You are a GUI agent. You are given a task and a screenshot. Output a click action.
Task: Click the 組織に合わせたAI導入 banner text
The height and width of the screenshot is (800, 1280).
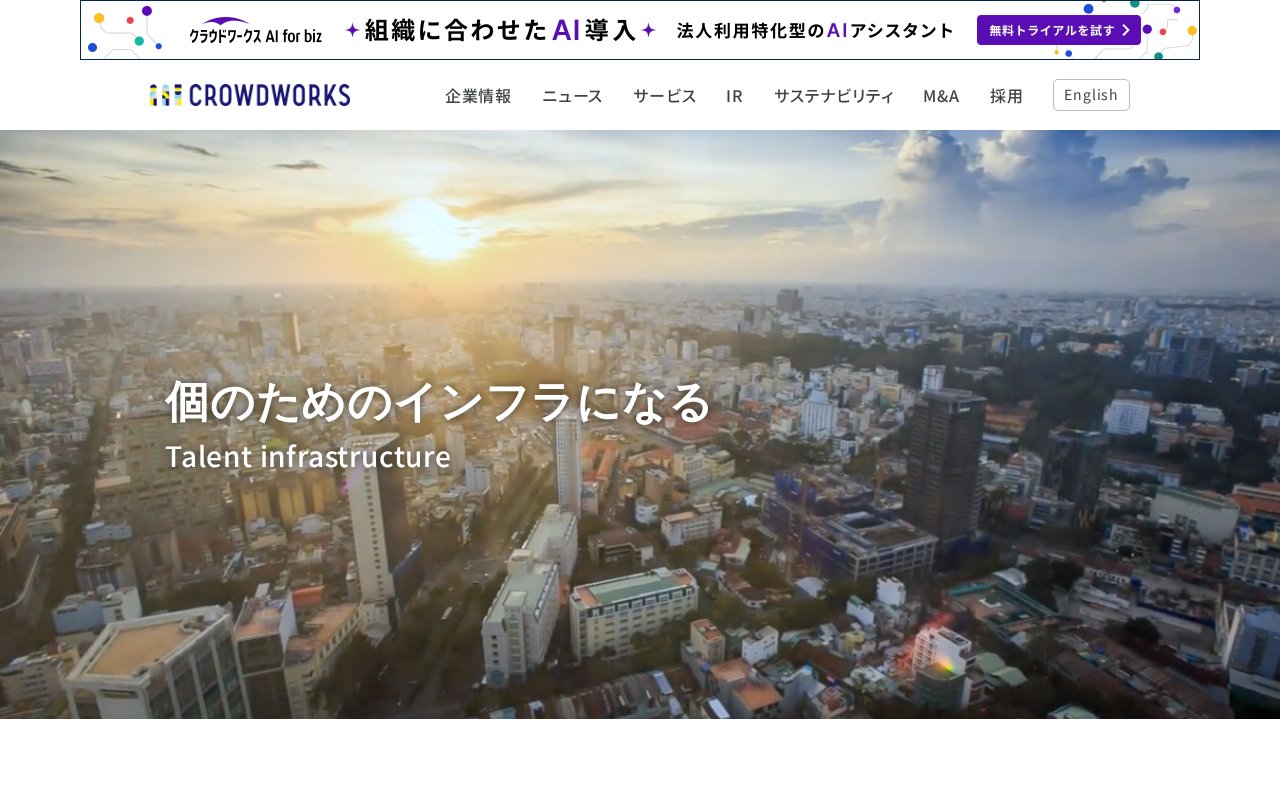(500, 30)
